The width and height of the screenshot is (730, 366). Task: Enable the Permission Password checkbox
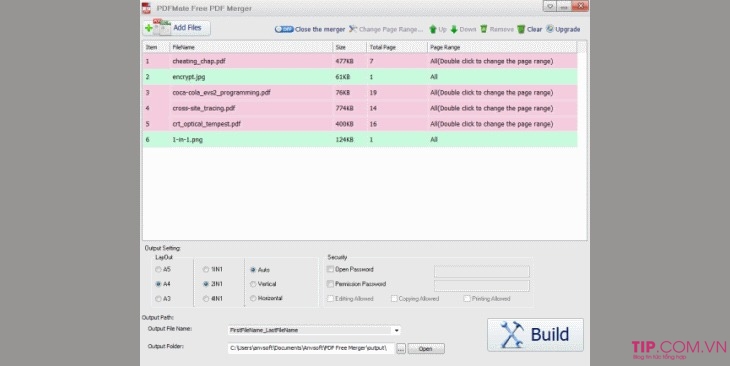pos(330,284)
